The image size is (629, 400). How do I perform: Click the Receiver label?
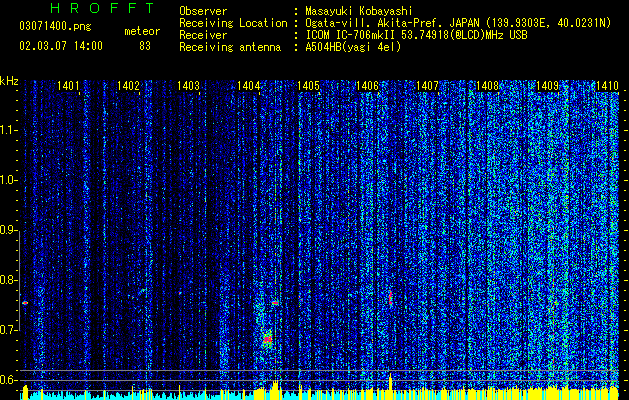coord(203,35)
